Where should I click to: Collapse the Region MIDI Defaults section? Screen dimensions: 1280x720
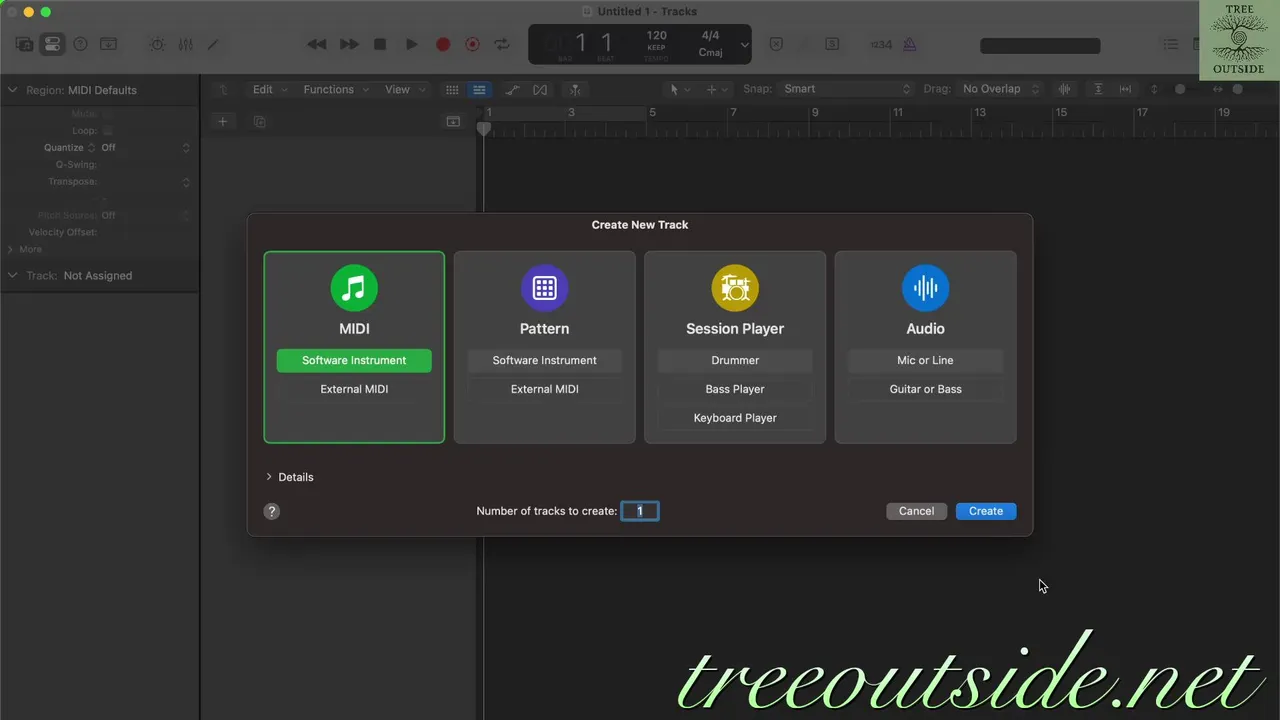click(13, 90)
